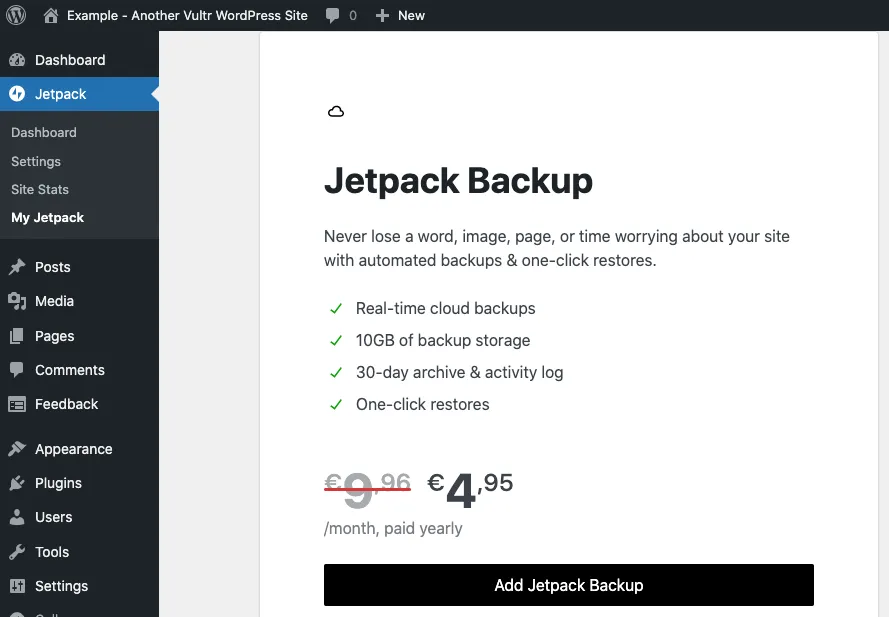
Task: Click the Plugins plug icon
Action: 17,483
